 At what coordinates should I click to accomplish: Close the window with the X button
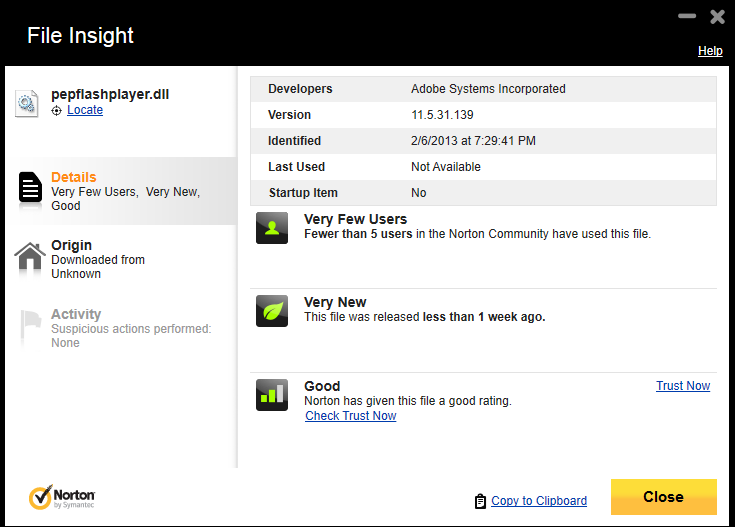click(717, 17)
